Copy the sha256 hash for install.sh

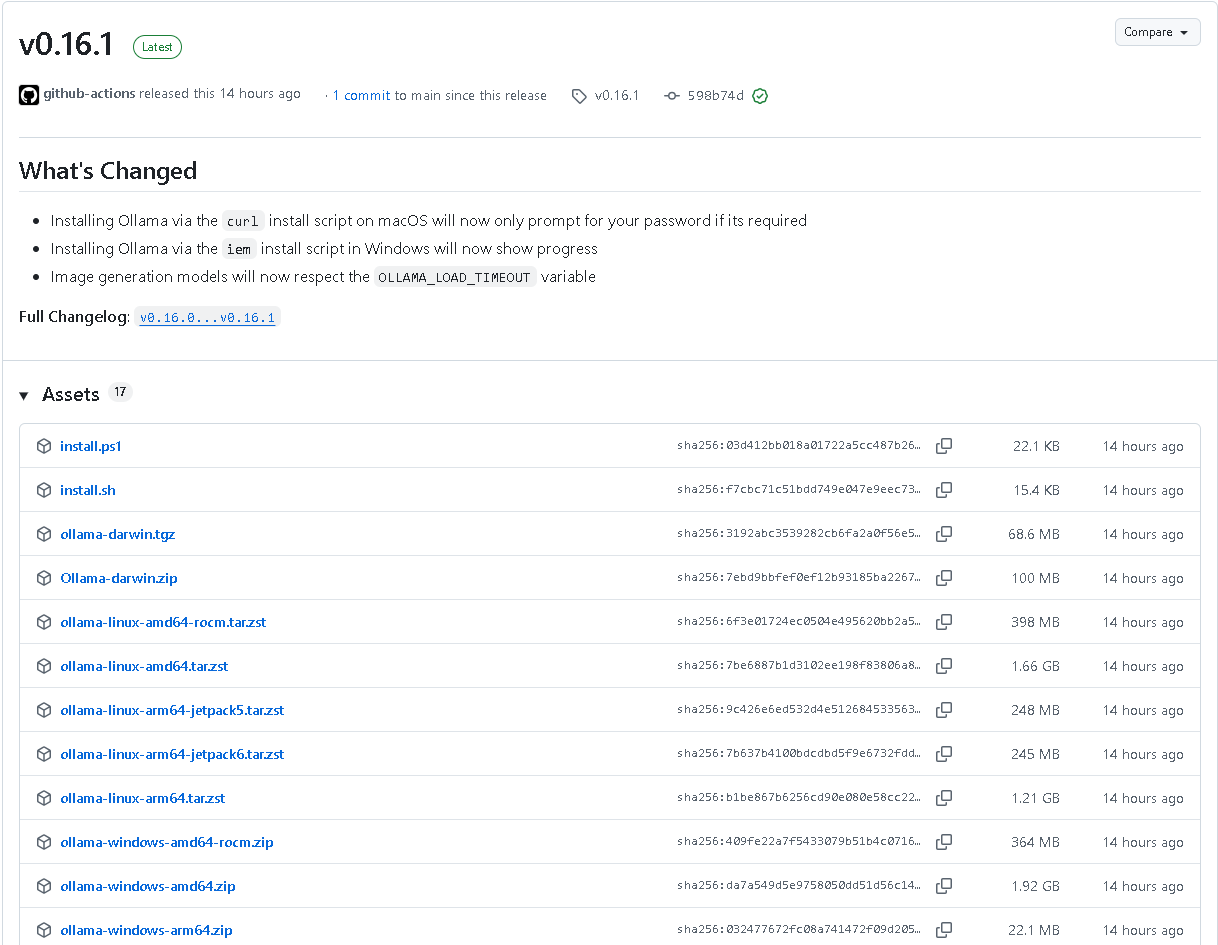[943, 490]
